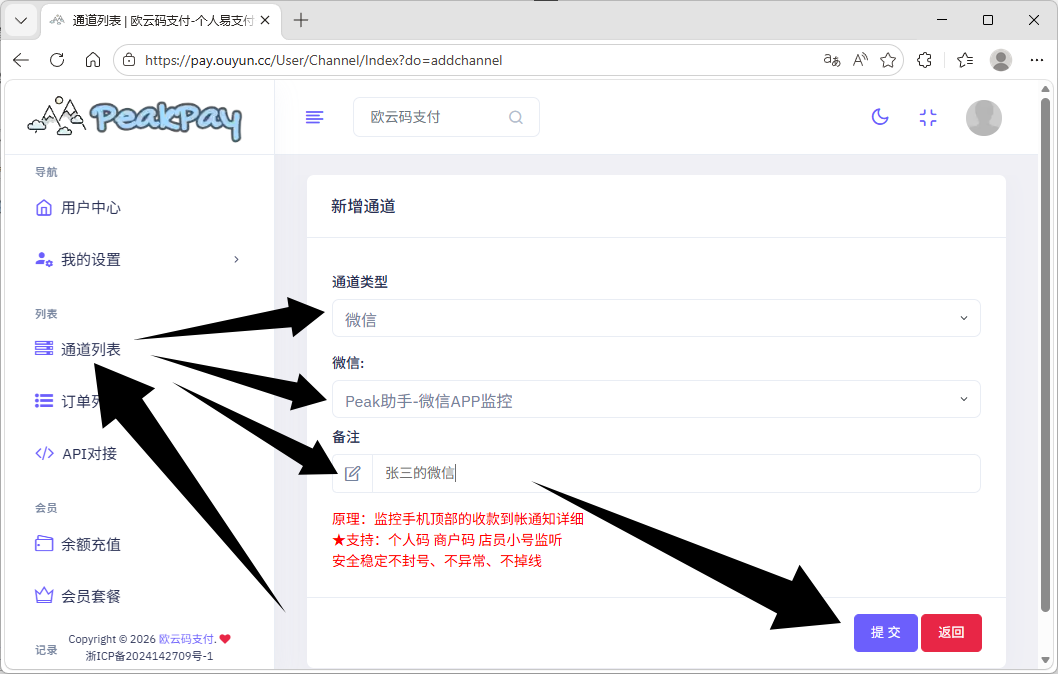Image resolution: width=1058 pixels, height=674 pixels.
Task: Open the 通道类型 dropdown
Action: [x=656, y=319]
